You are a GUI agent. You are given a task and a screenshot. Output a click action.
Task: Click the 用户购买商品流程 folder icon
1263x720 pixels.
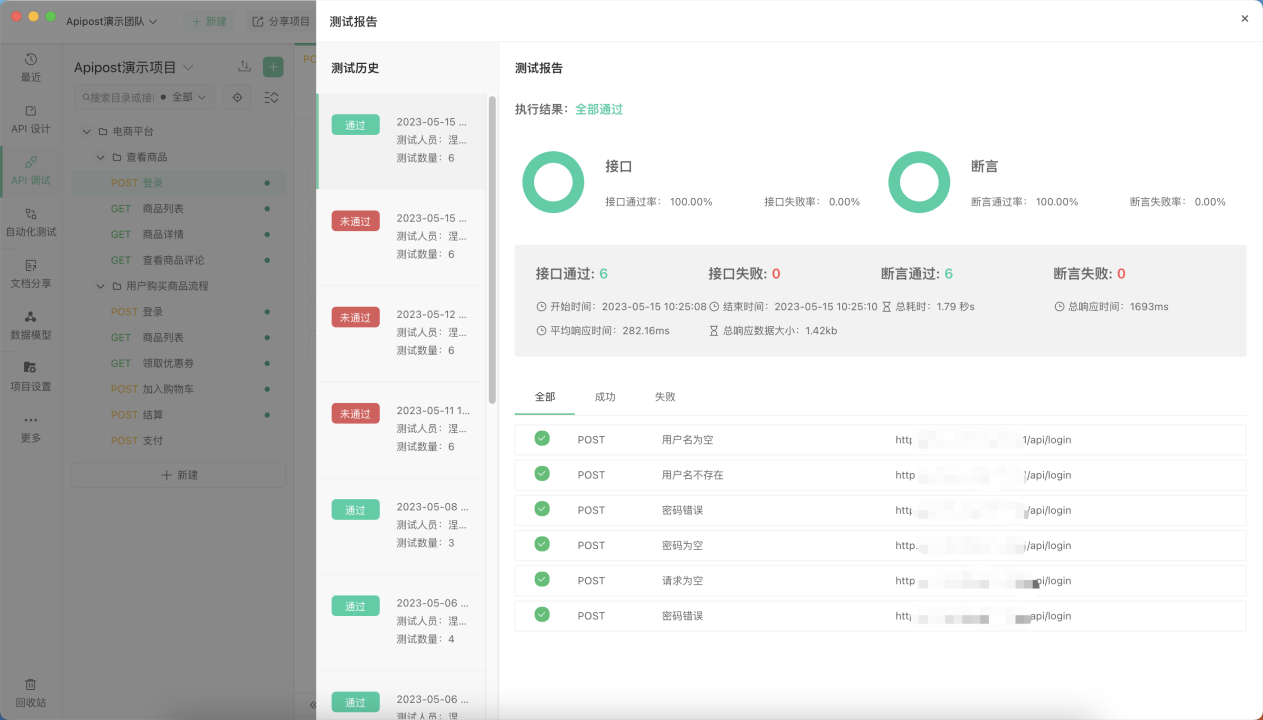116,286
